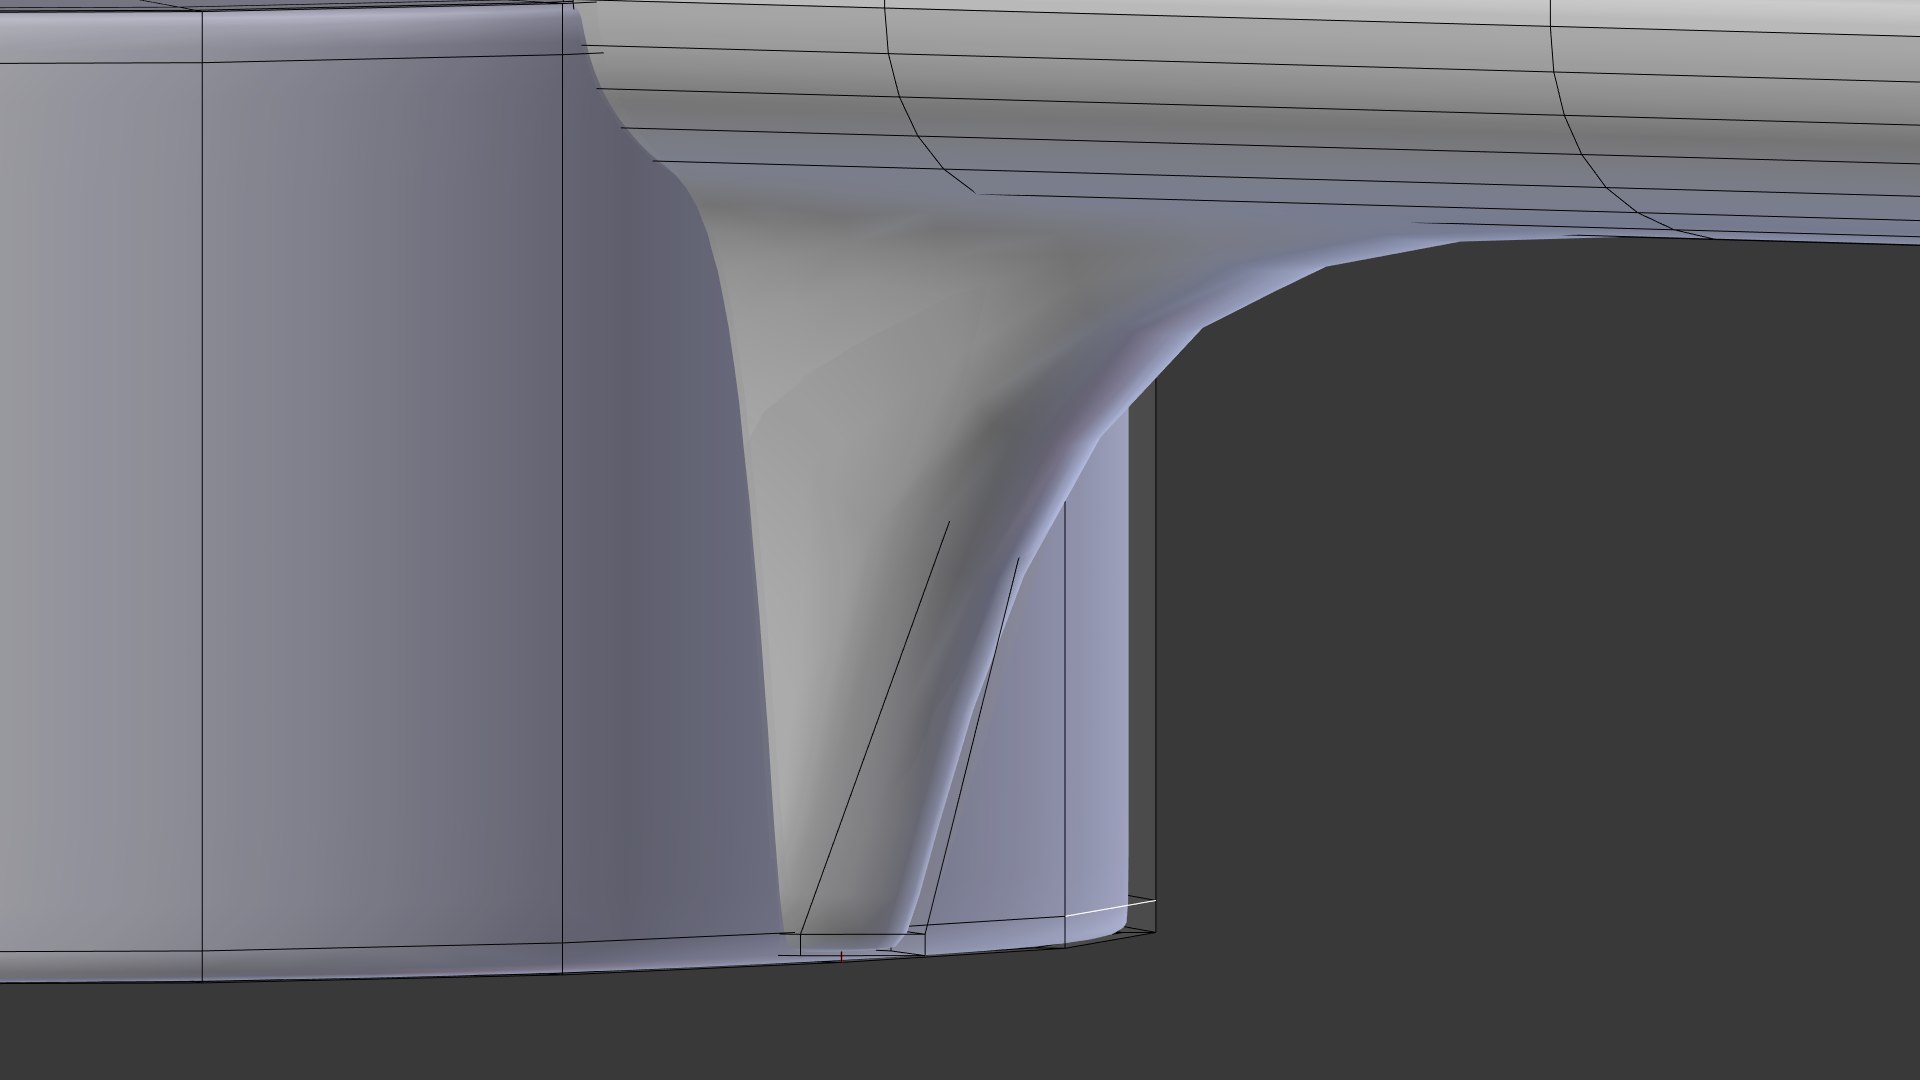
Task: Click the small red marker at the mesh bottom
Action: (841, 957)
